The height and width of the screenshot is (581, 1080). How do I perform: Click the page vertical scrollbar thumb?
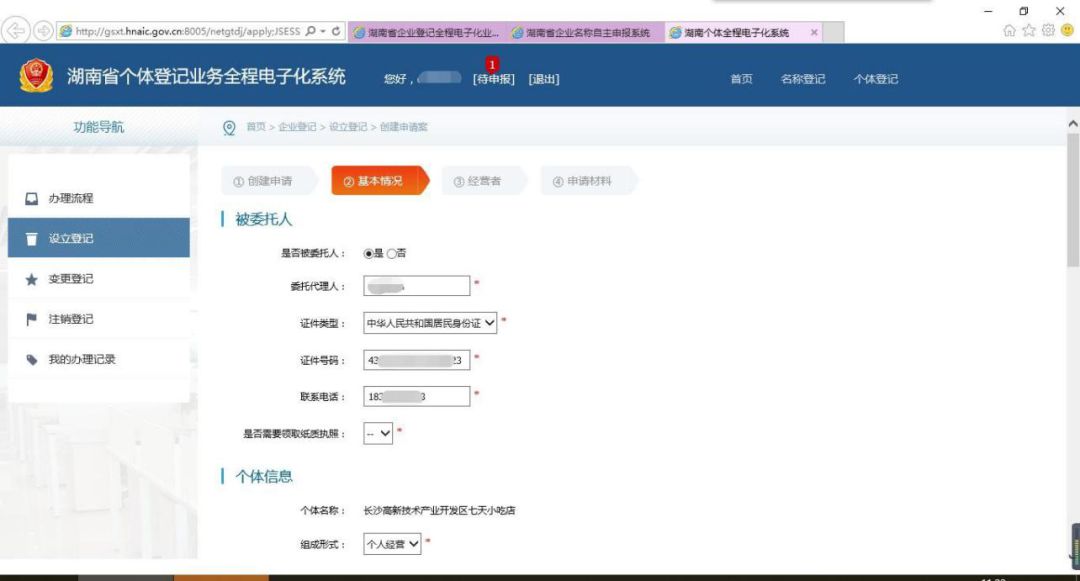[1072, 200]
